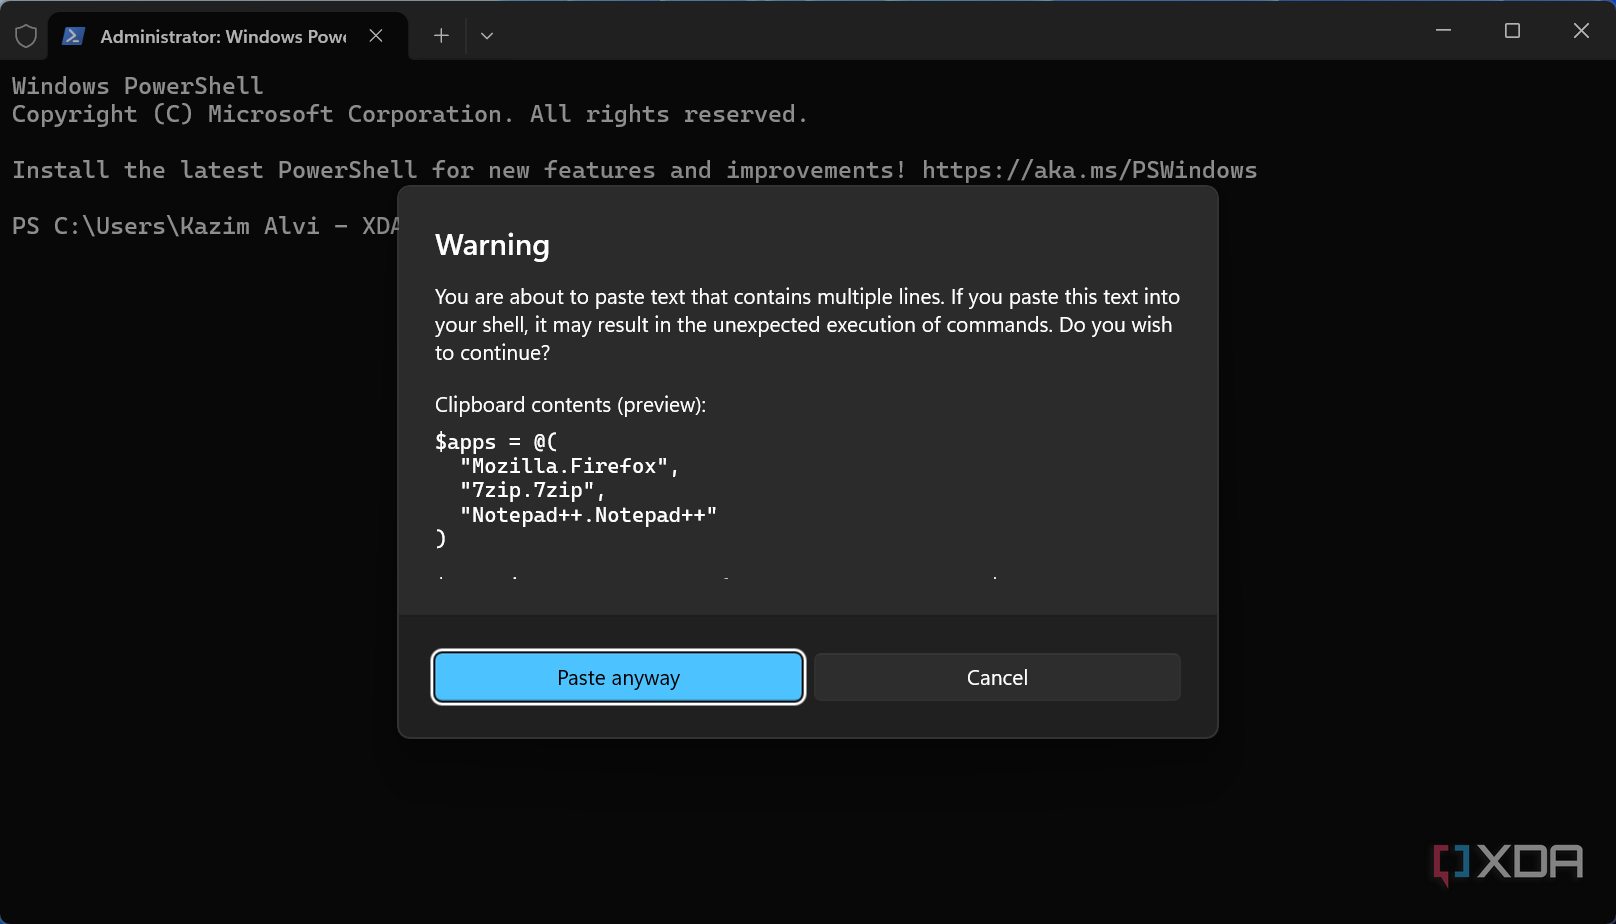The width and height of the screenshot is (1616, 924).
Task: Click the "Notepad++.Notepad++" preview line
Action: pos(588,515)
